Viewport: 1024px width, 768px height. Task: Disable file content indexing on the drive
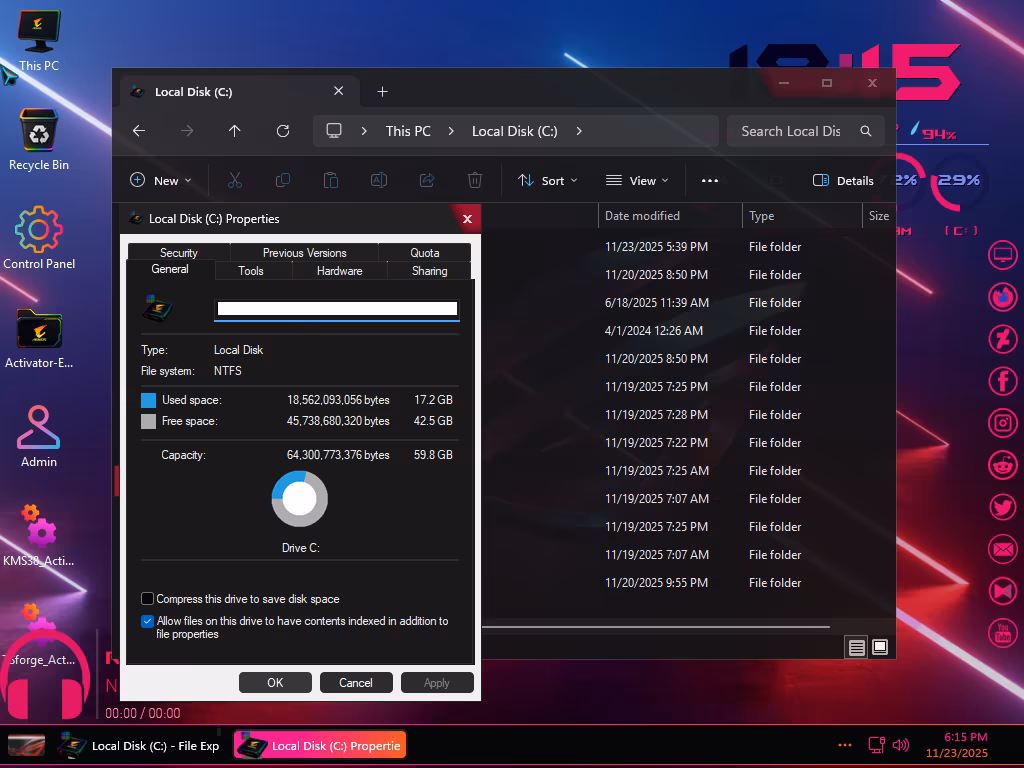coord(147,621)
